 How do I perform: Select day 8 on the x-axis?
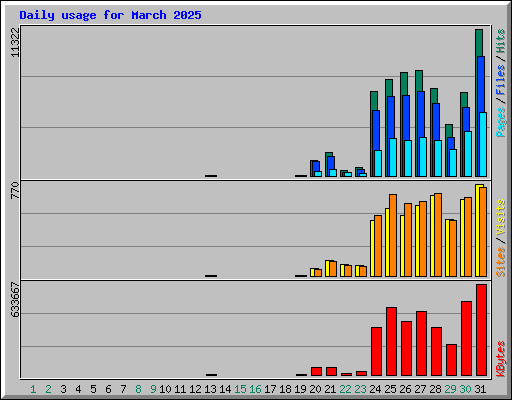(x=138, y=389)
